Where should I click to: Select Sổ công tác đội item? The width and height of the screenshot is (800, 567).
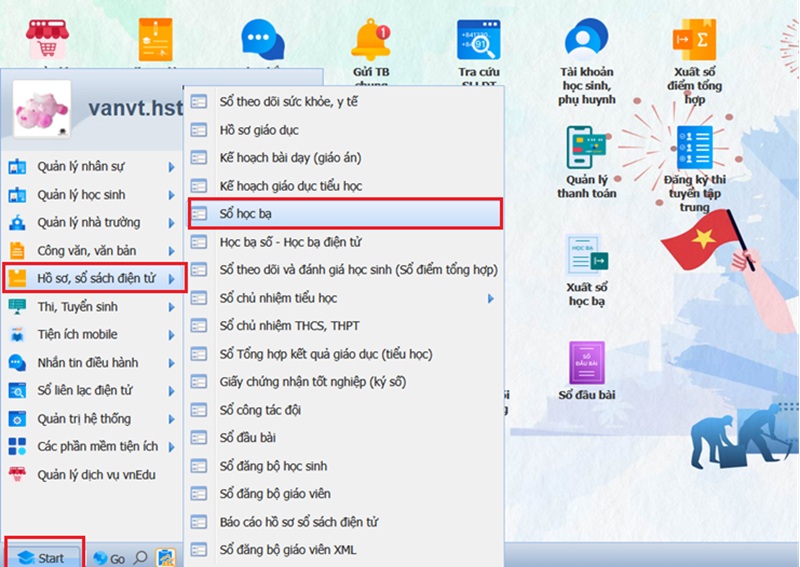pyautogui.click(x=345, y=410)
